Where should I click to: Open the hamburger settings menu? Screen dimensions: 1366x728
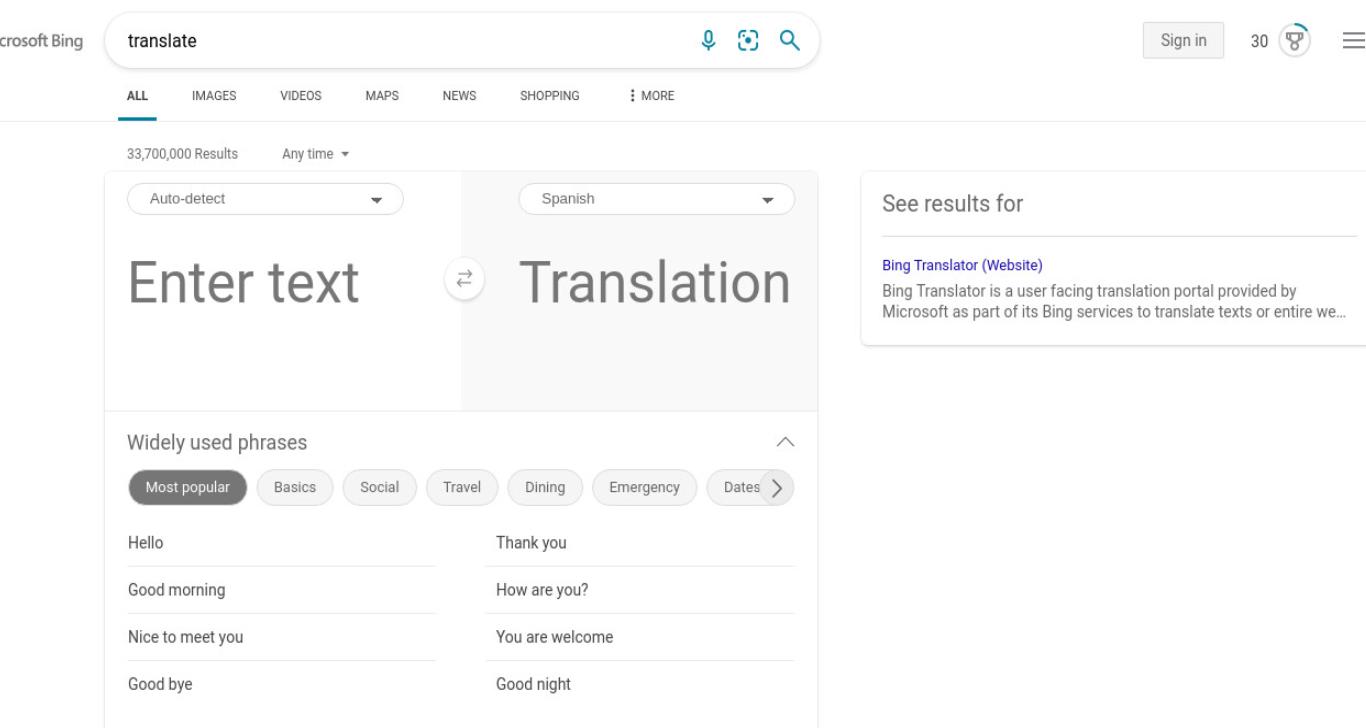tap(1353, 40)
